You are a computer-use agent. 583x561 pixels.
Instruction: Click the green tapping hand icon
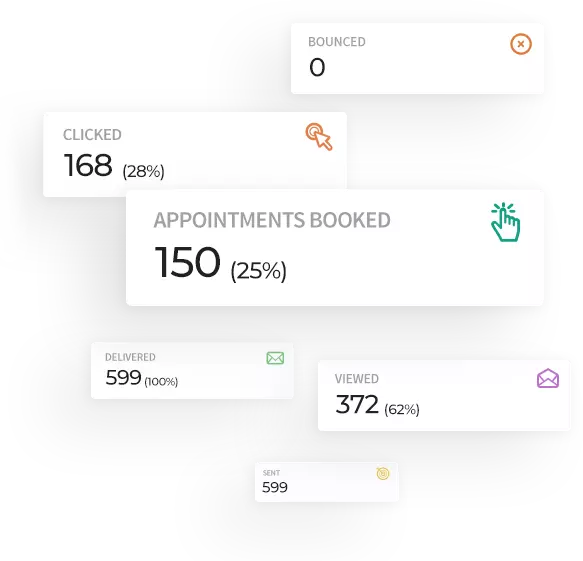click(505, 222)
